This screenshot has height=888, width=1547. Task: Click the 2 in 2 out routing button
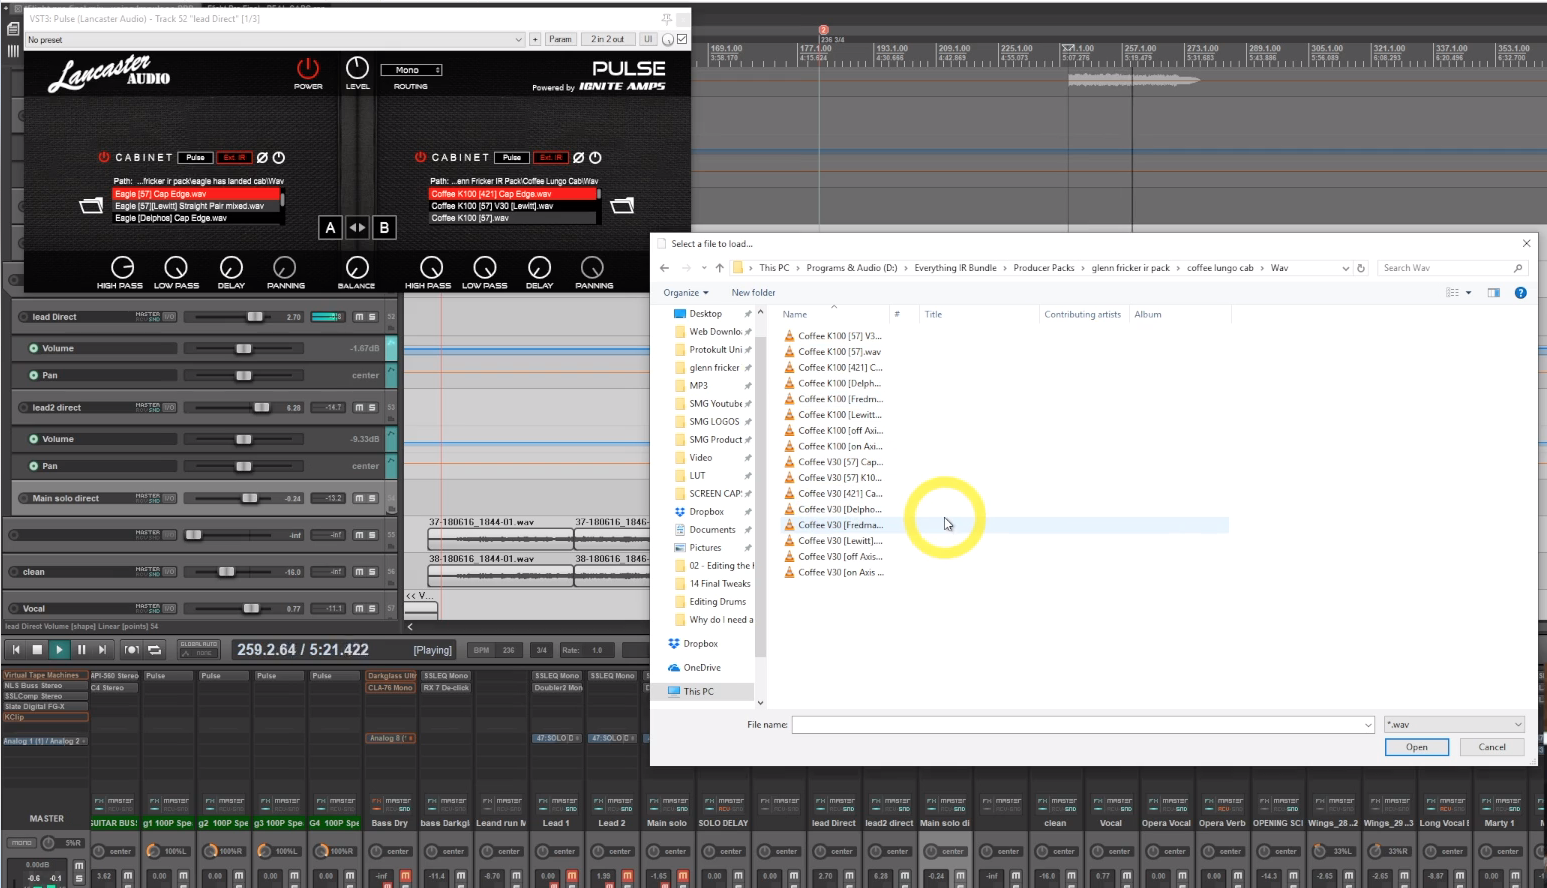pos(607,40)
